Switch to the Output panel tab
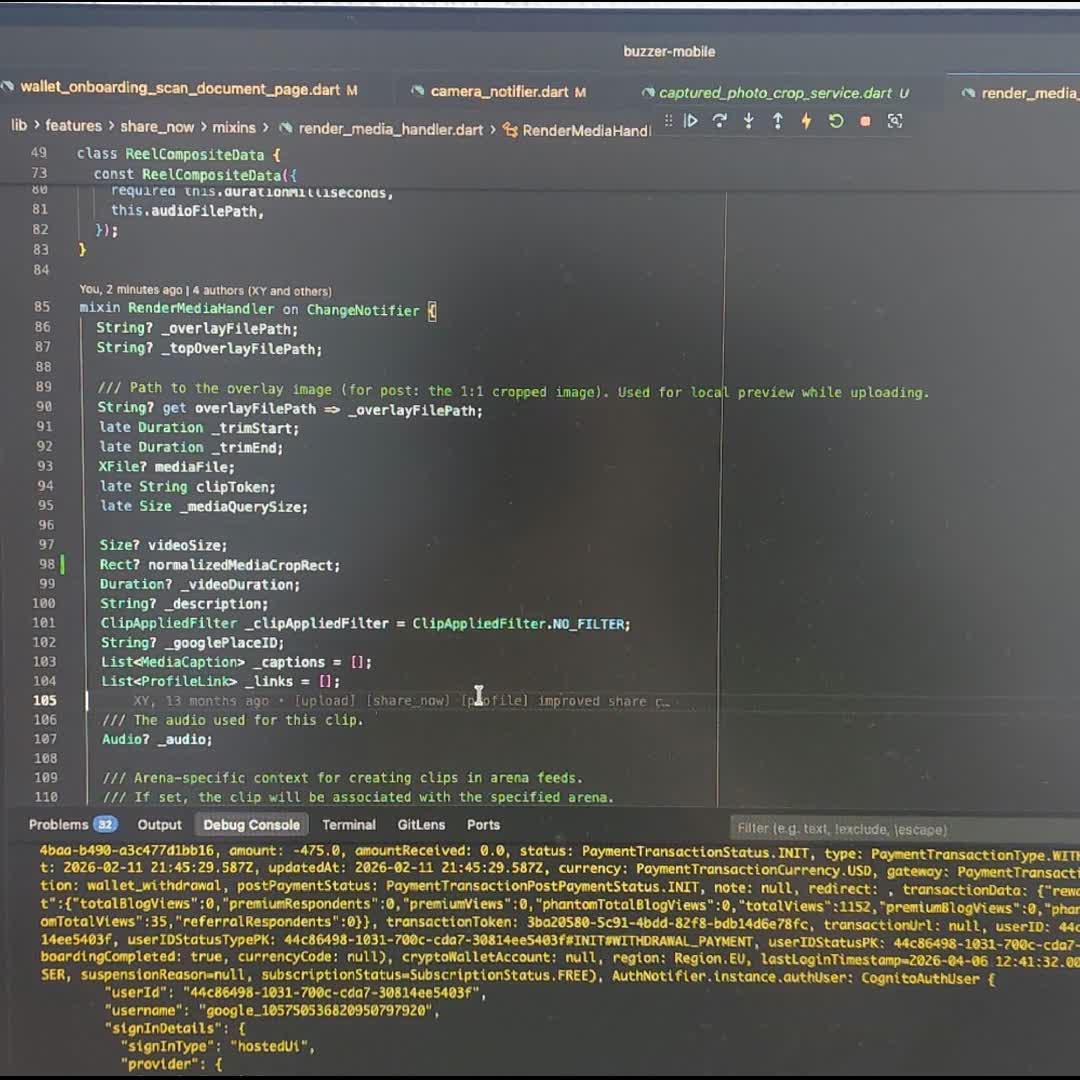The height and width of the screenshot is (1080, 1080). click(159, 824)
